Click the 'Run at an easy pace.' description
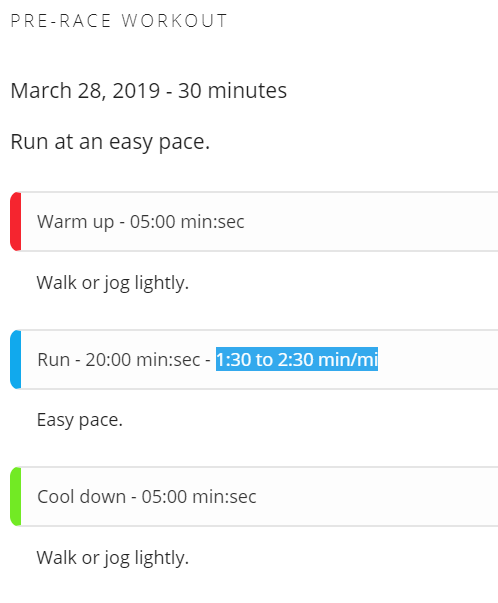 tap(110, 142)
